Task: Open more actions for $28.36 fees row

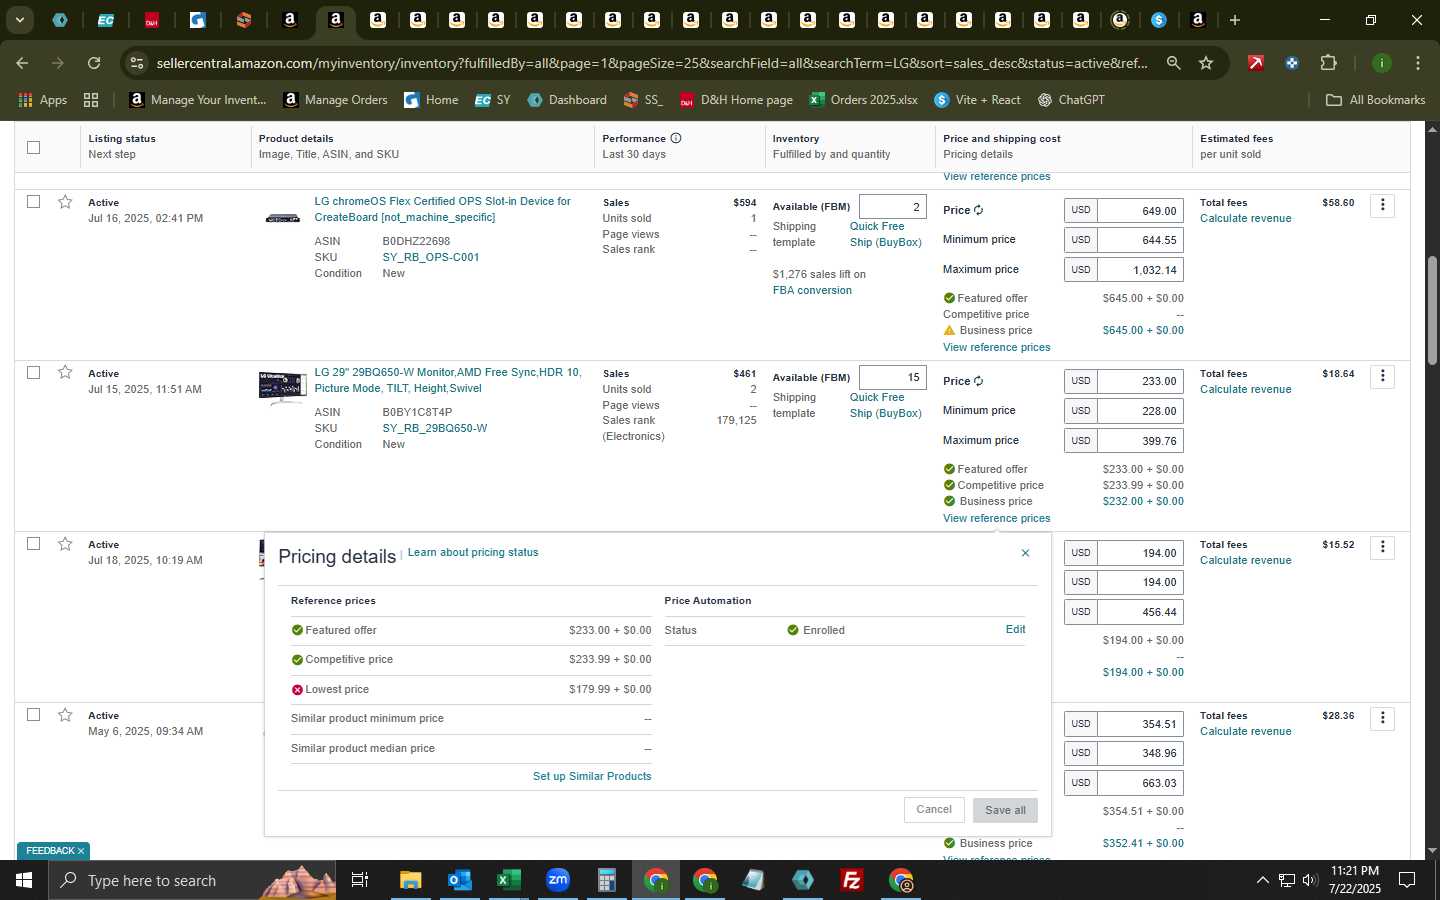Action: point(1383,718)
